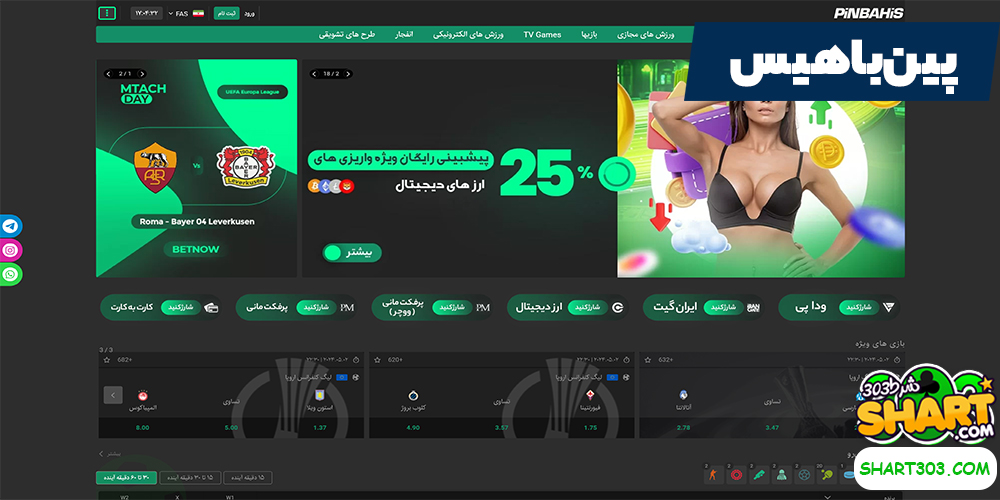1000x500 pixels.
Task: Select the 30 to 60 minutes filter
Action: 126,478
